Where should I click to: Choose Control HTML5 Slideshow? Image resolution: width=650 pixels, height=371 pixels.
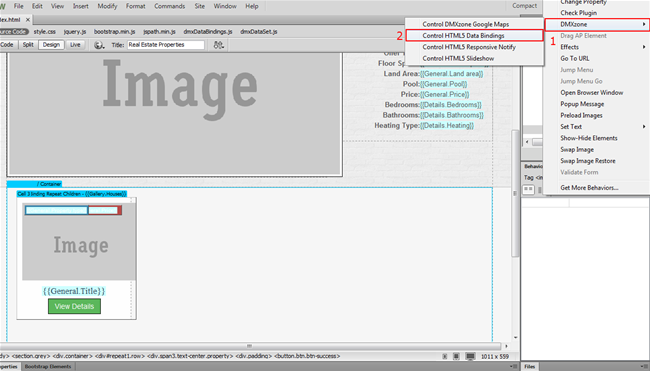(474, 58)
